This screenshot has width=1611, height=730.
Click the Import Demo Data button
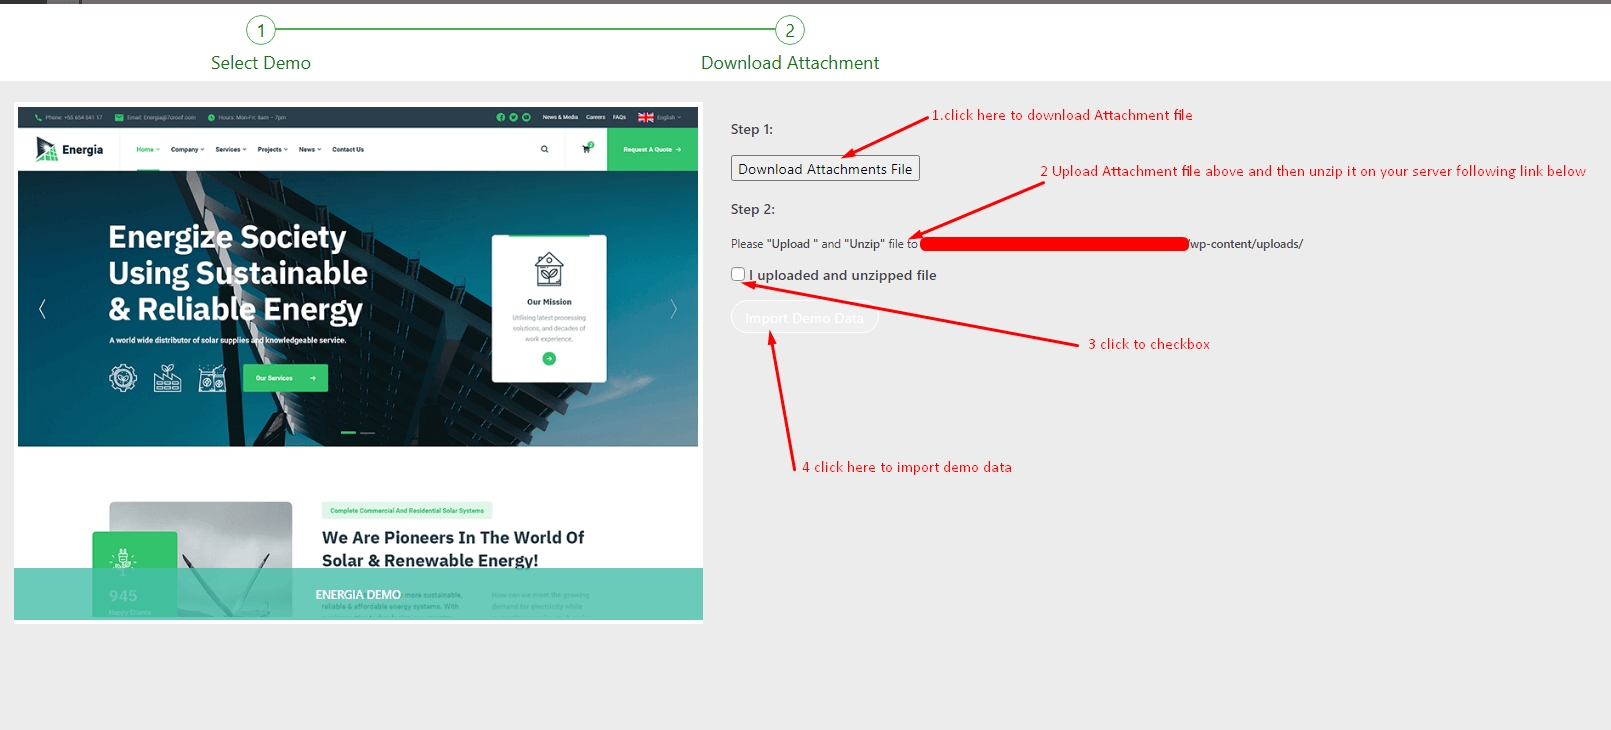point(805,318)
